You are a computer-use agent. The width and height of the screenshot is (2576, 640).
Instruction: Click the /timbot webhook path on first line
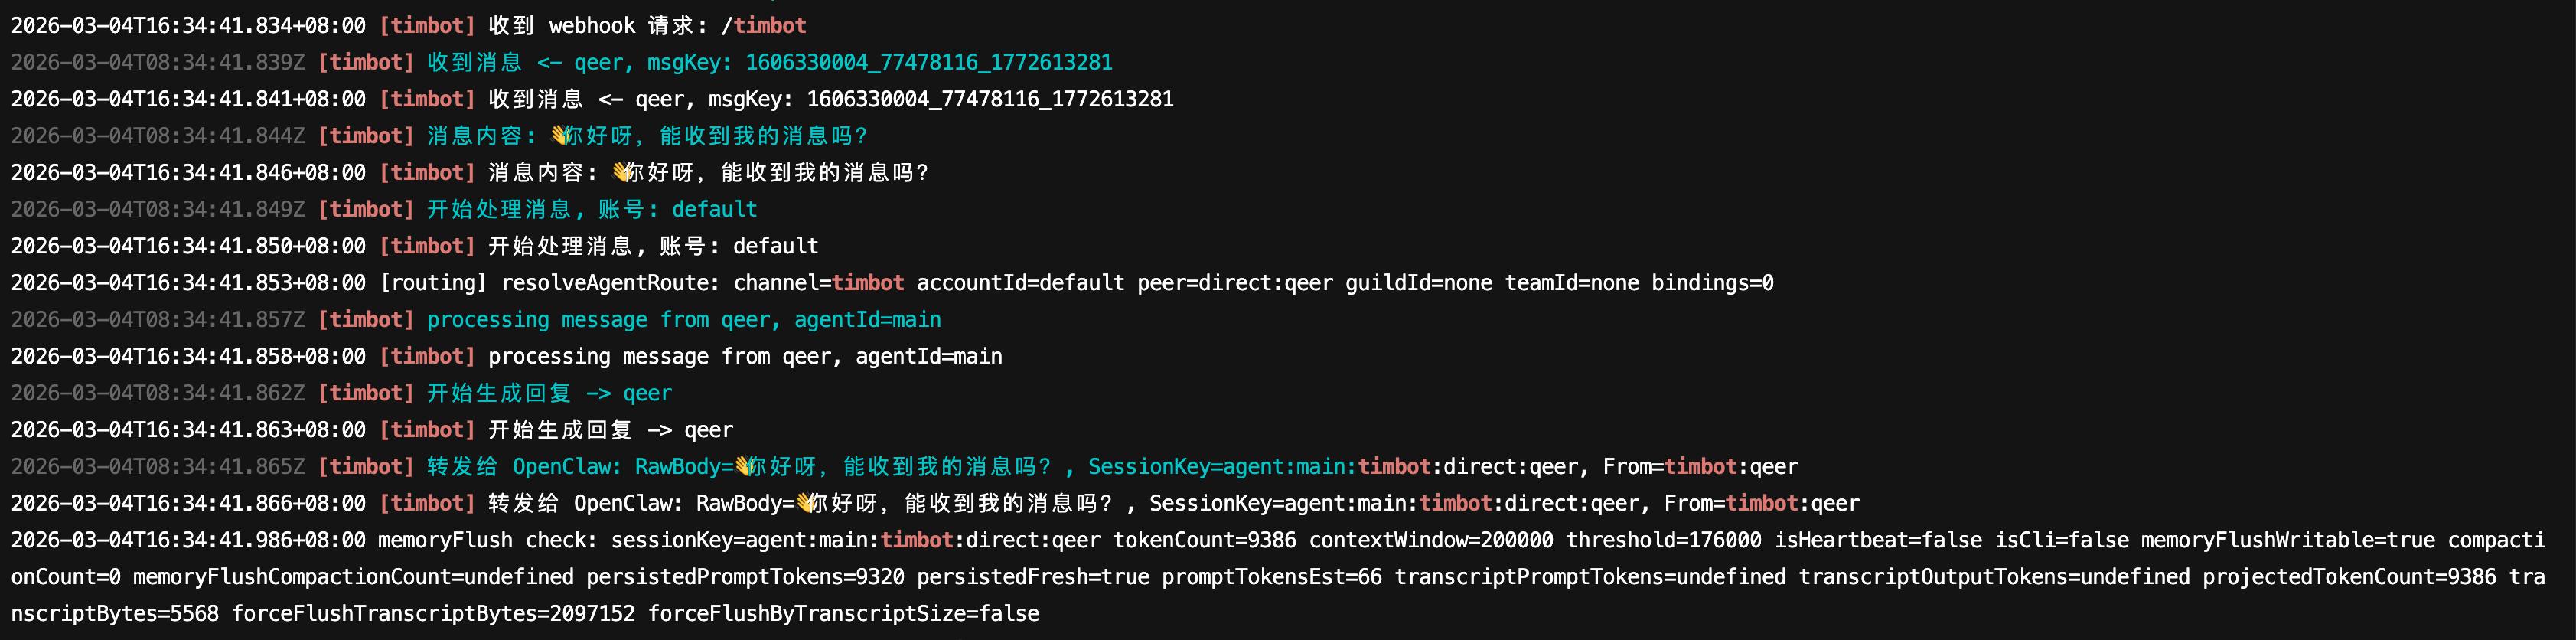coord(763,26)
